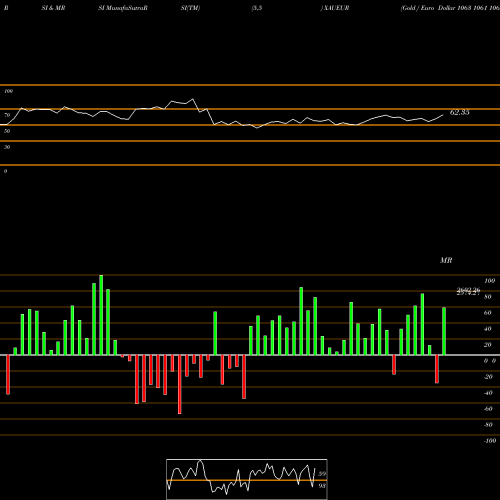Click the RSI value label 62.35
500x500 pixels.
point(460,112)
